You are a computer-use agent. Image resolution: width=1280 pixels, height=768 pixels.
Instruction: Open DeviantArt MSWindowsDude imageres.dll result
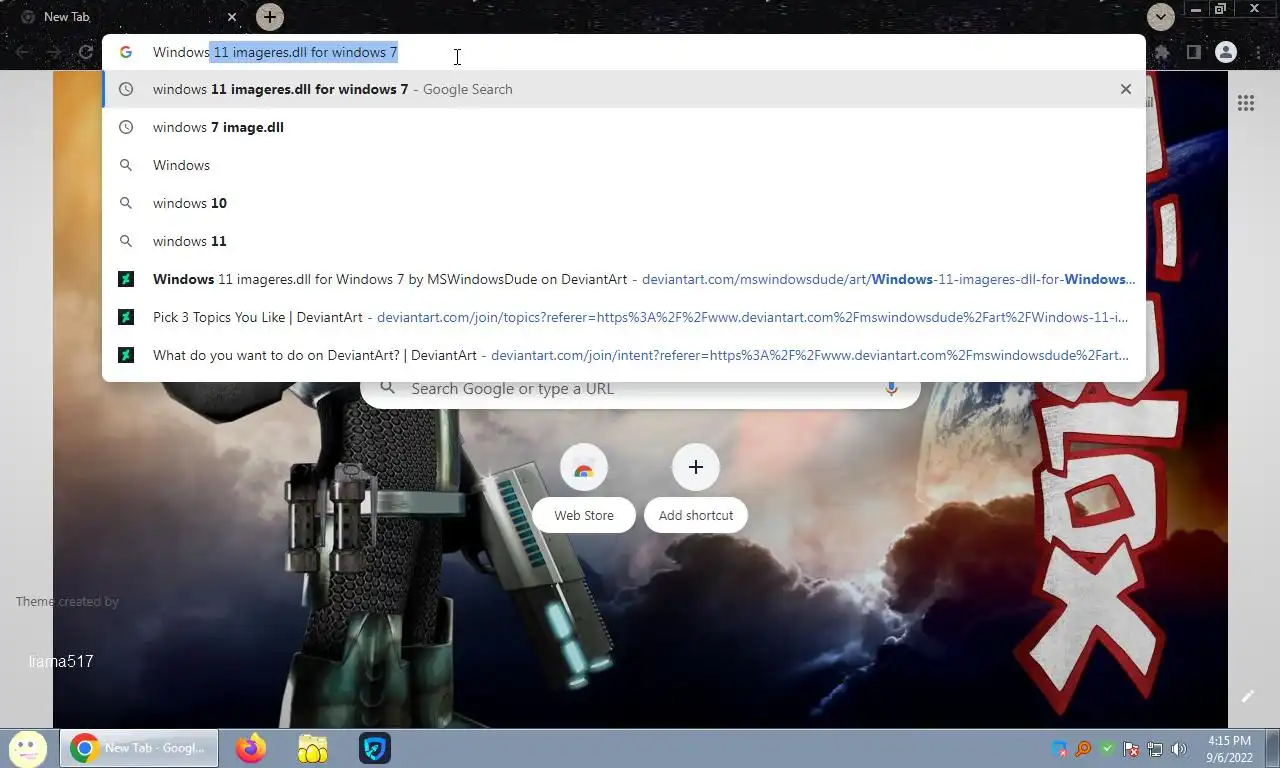tap(624, 279)
